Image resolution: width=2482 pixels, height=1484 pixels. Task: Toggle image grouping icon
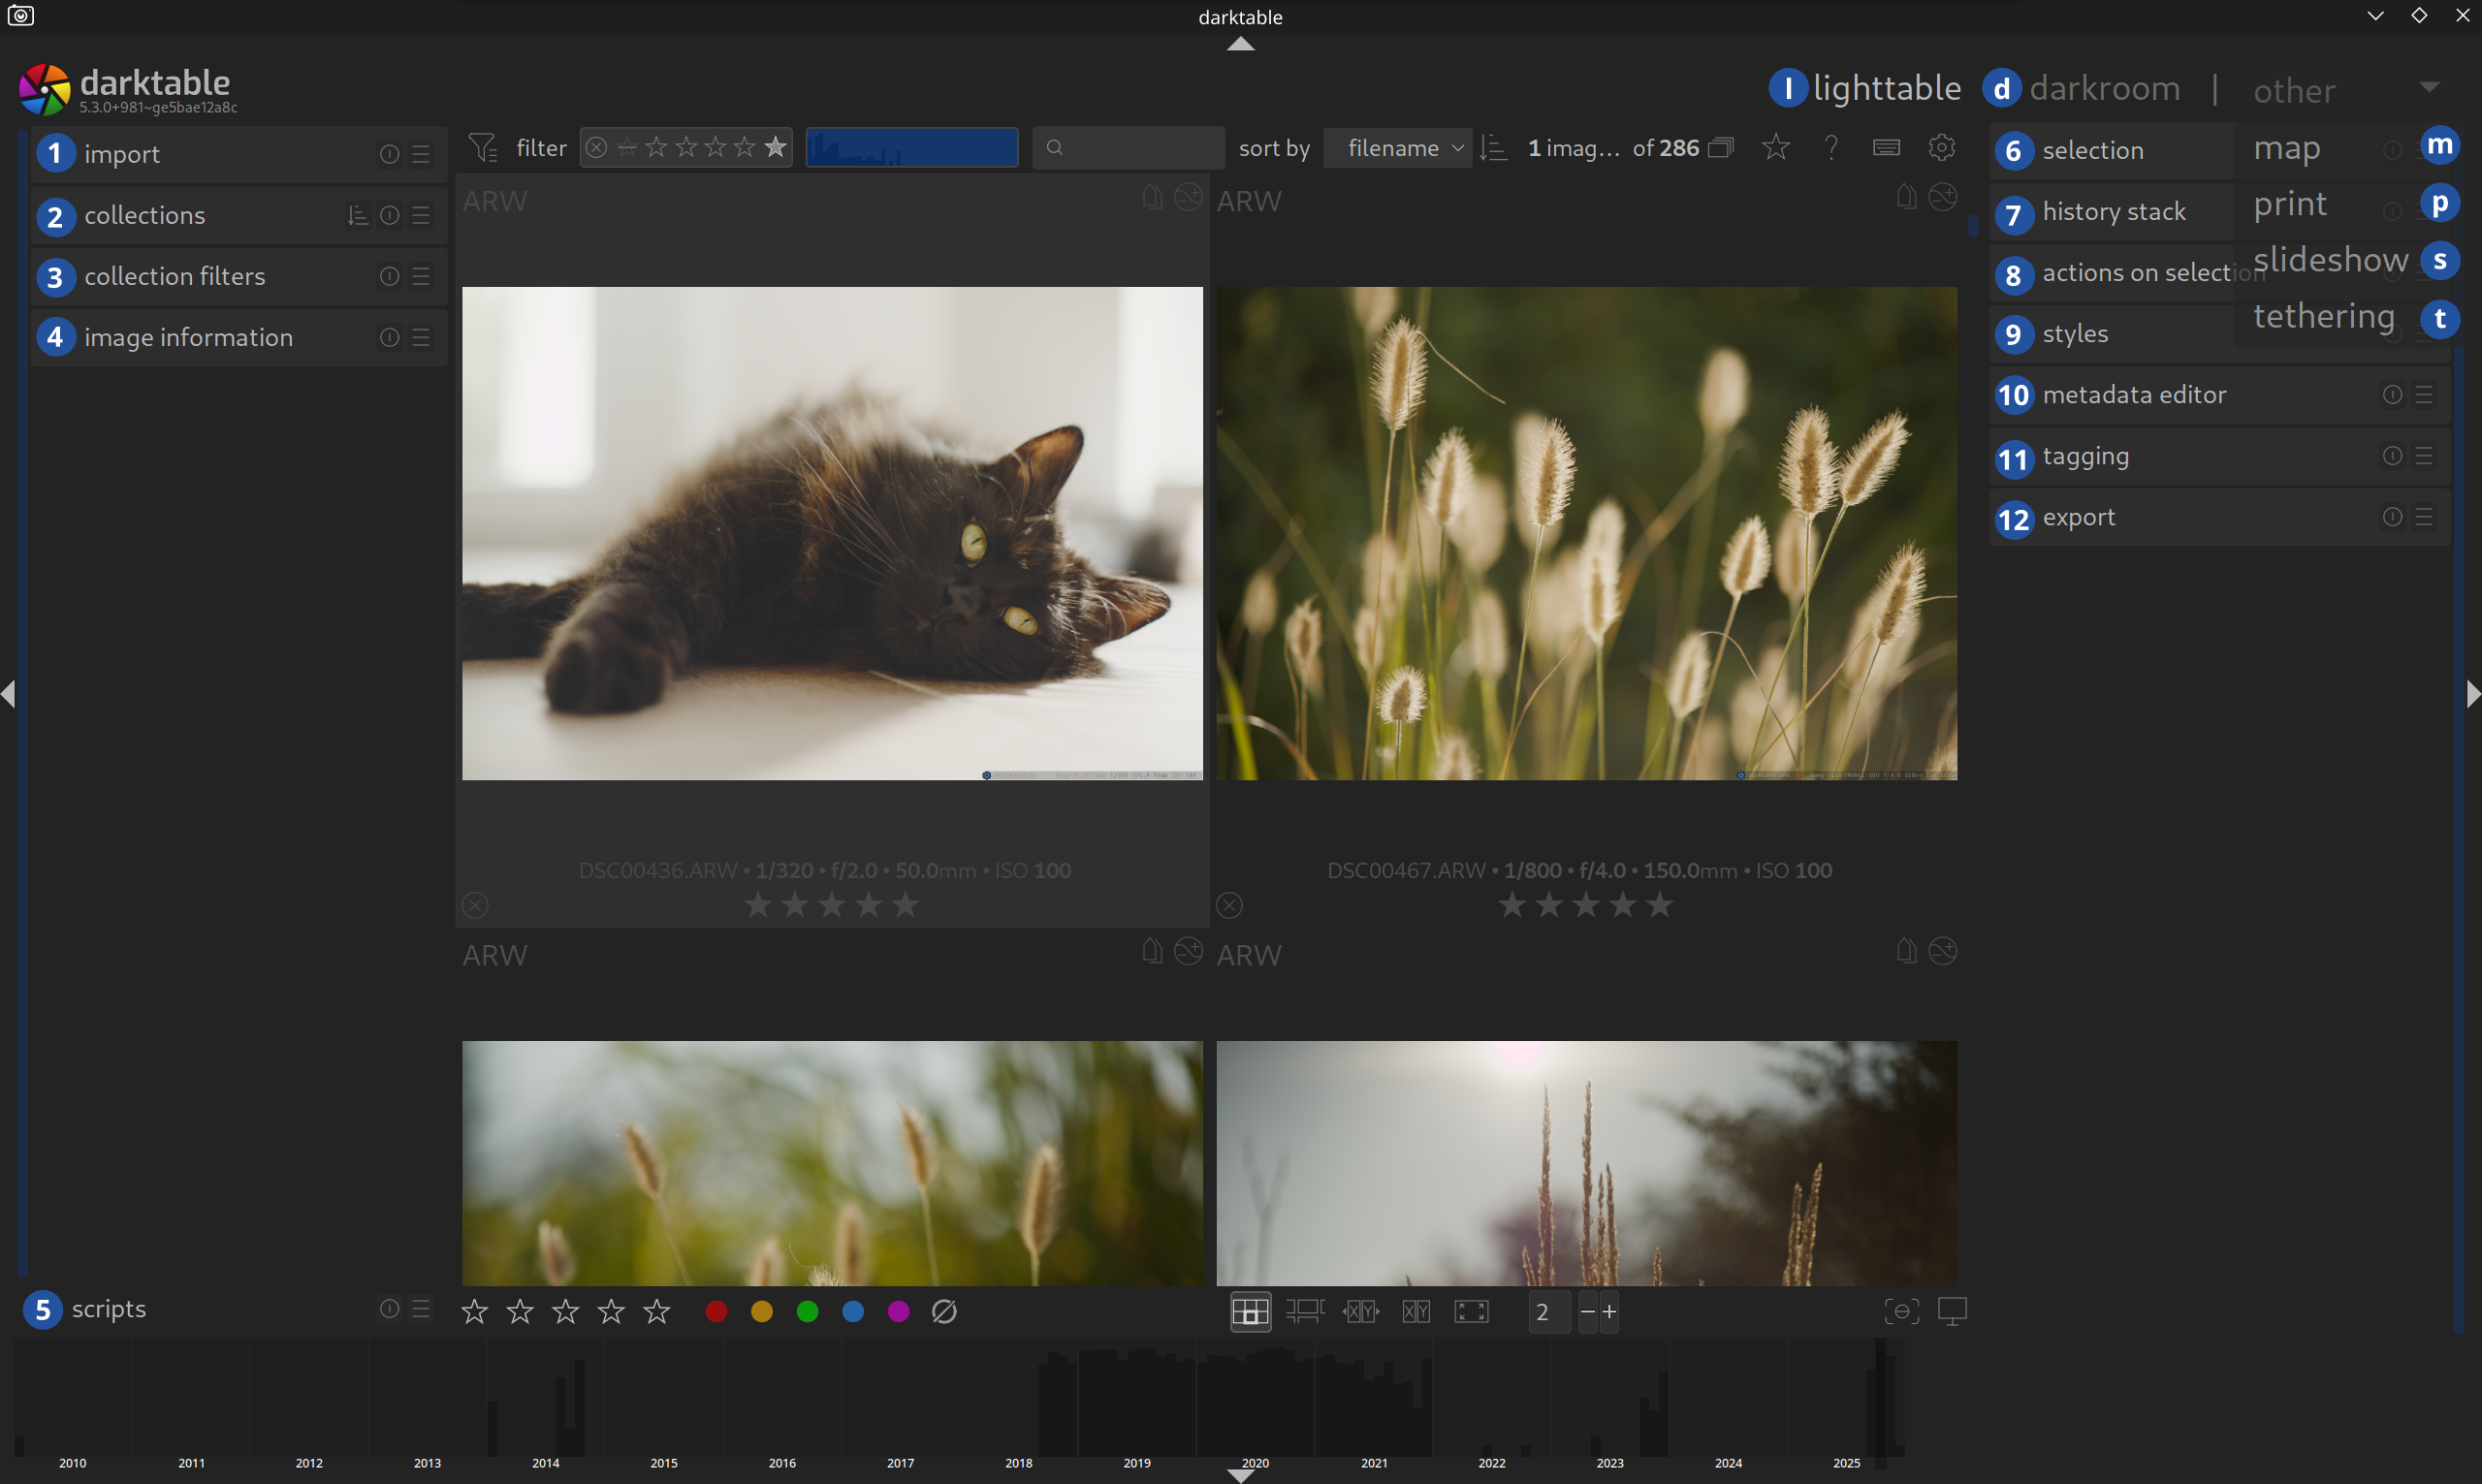click(1720, 148)
